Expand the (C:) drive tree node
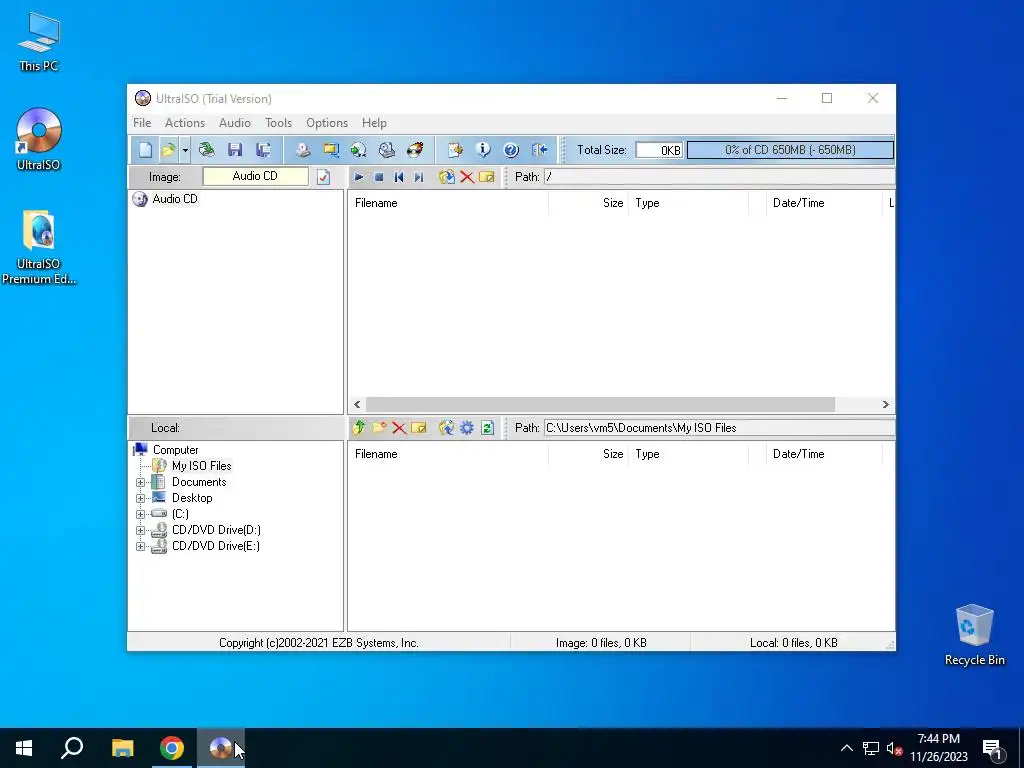 (140, 515)
